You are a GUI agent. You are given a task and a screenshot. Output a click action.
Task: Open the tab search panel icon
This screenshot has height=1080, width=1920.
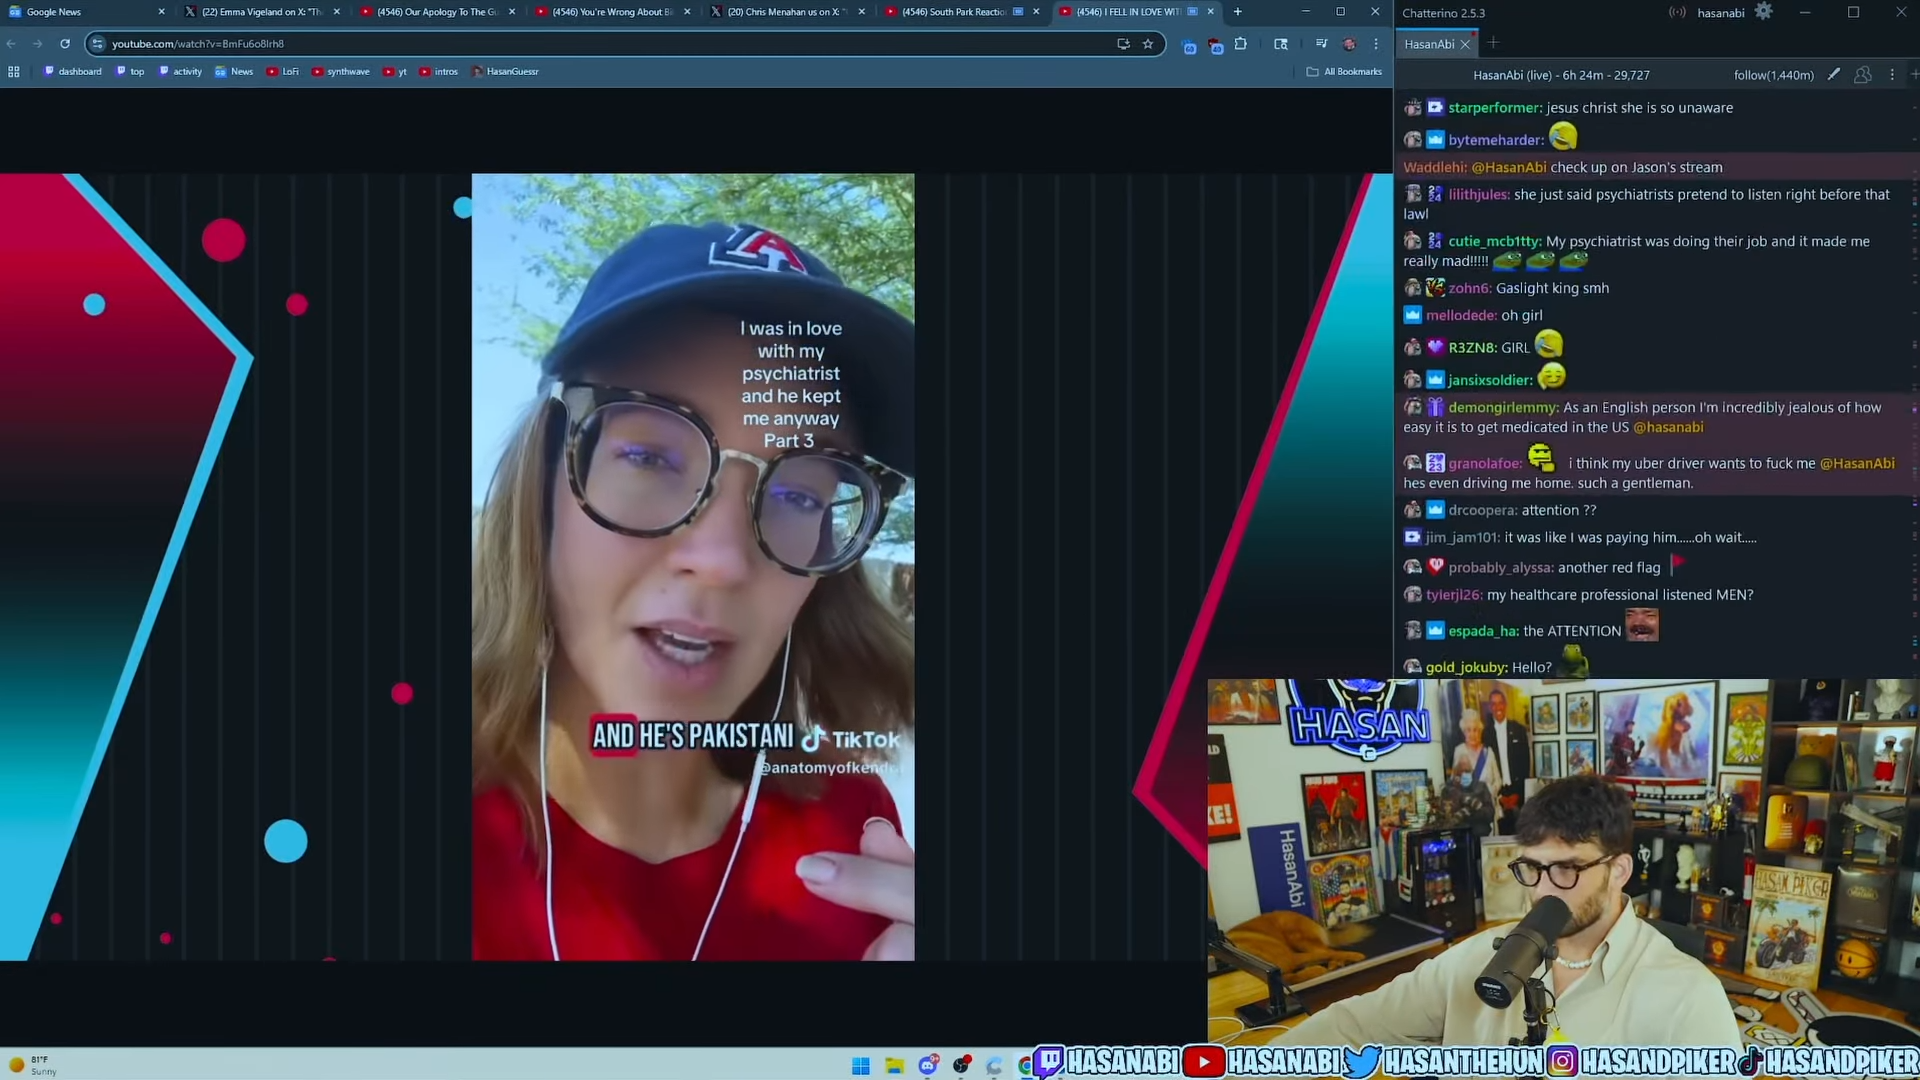1281,44
